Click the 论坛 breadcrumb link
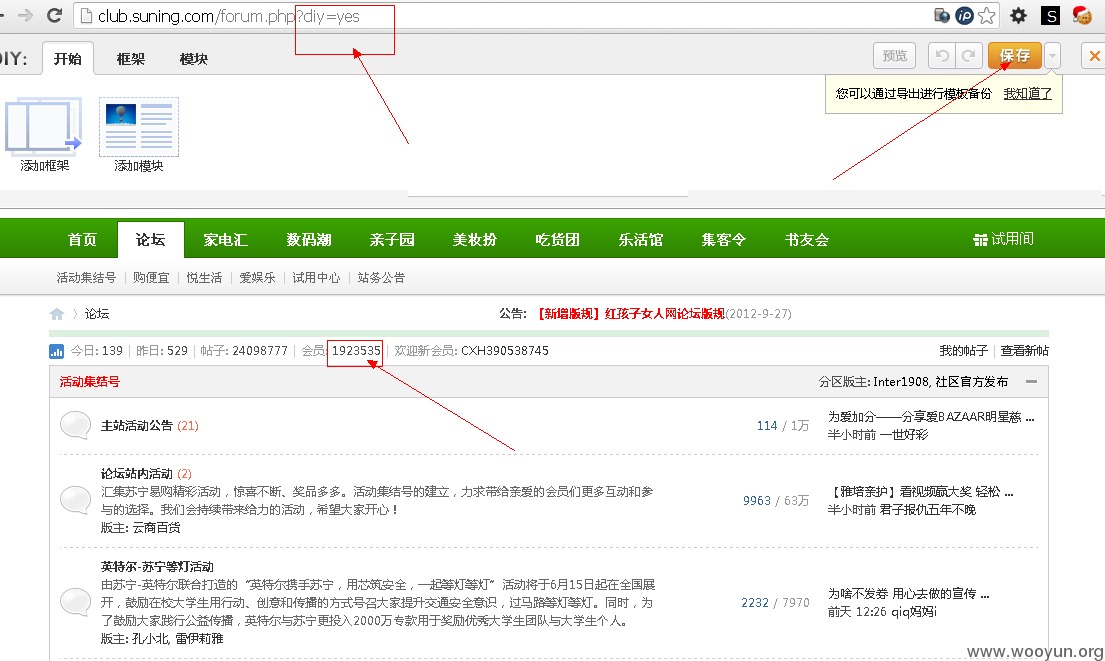 (97, 314)
